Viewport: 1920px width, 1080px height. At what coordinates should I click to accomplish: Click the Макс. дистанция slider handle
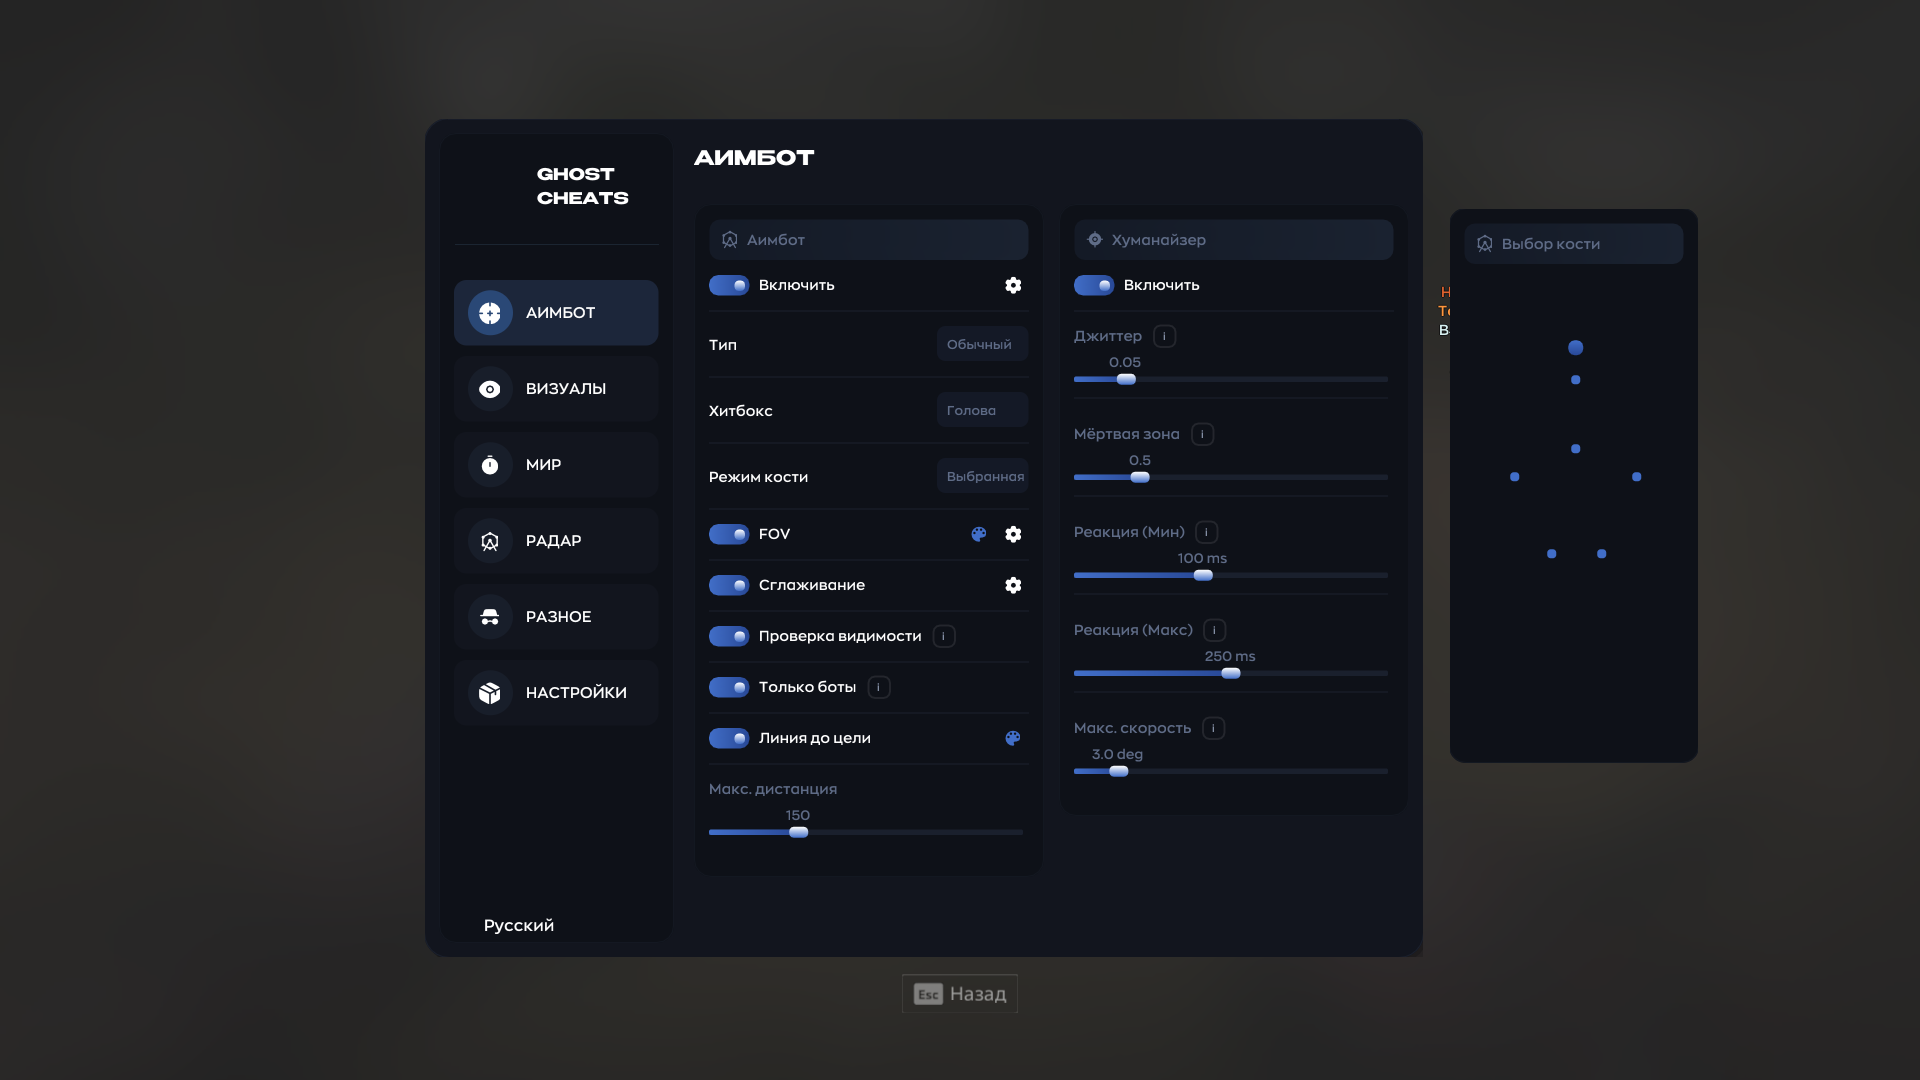pyautogui.click(x=798, y=832)
